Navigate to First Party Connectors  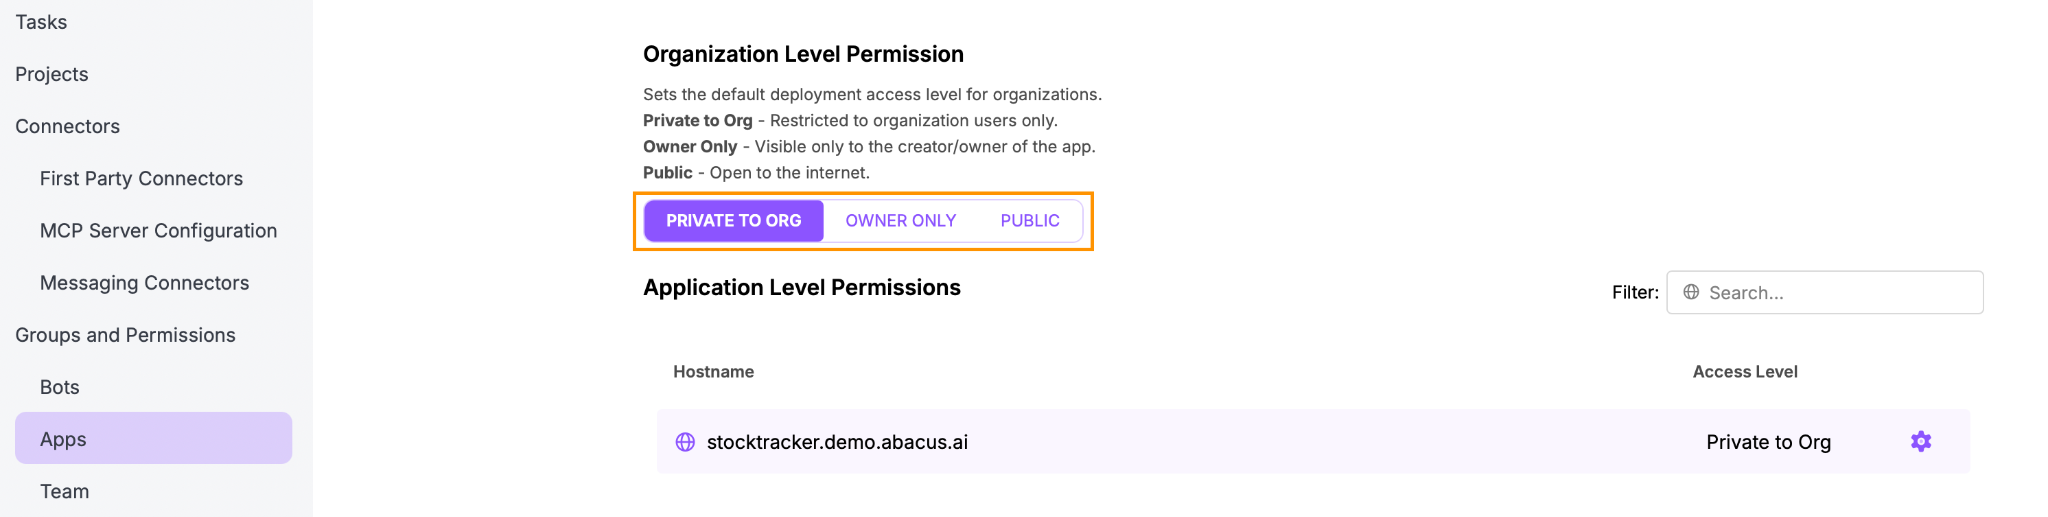141,178
